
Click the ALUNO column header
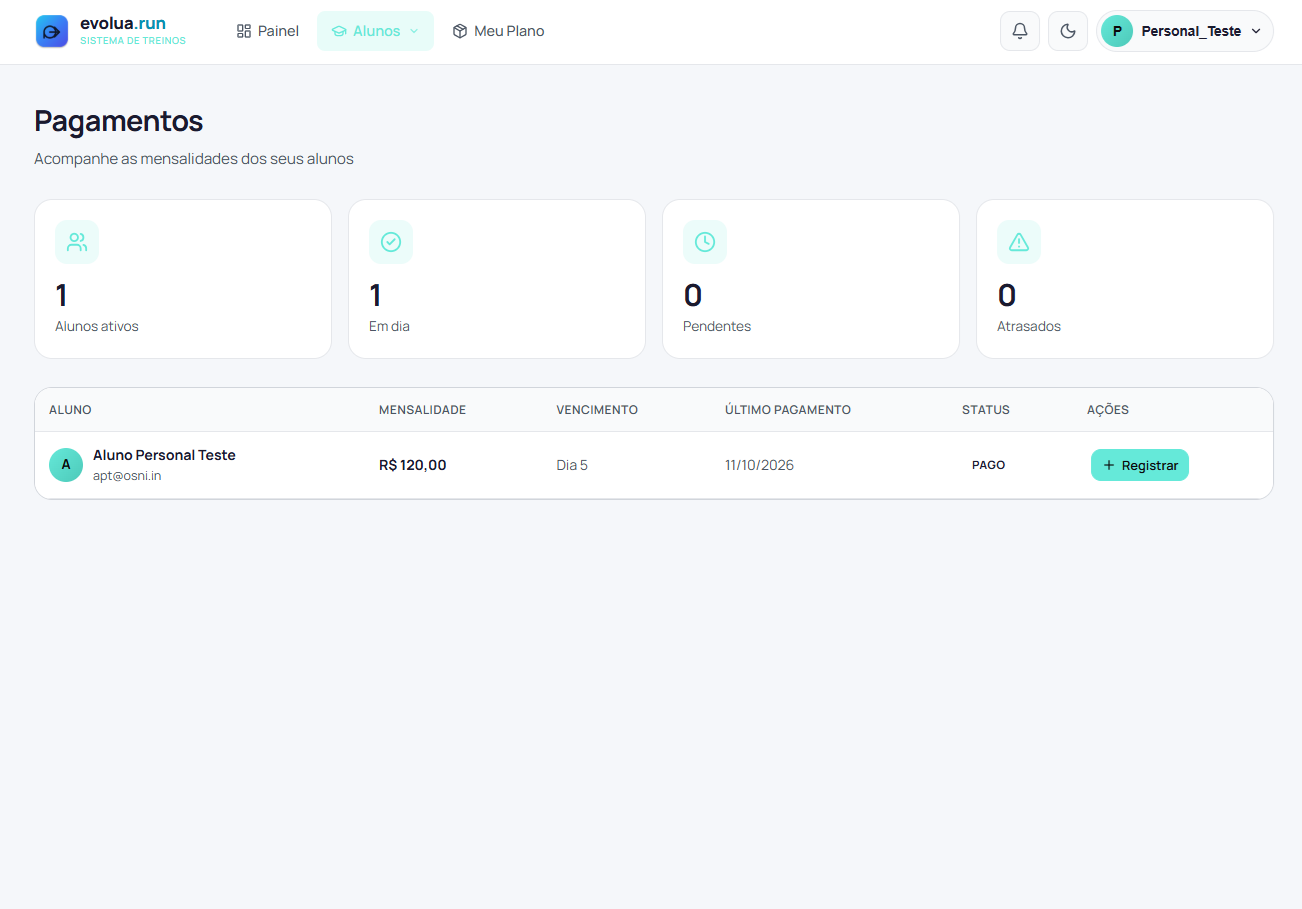[70, 410]
